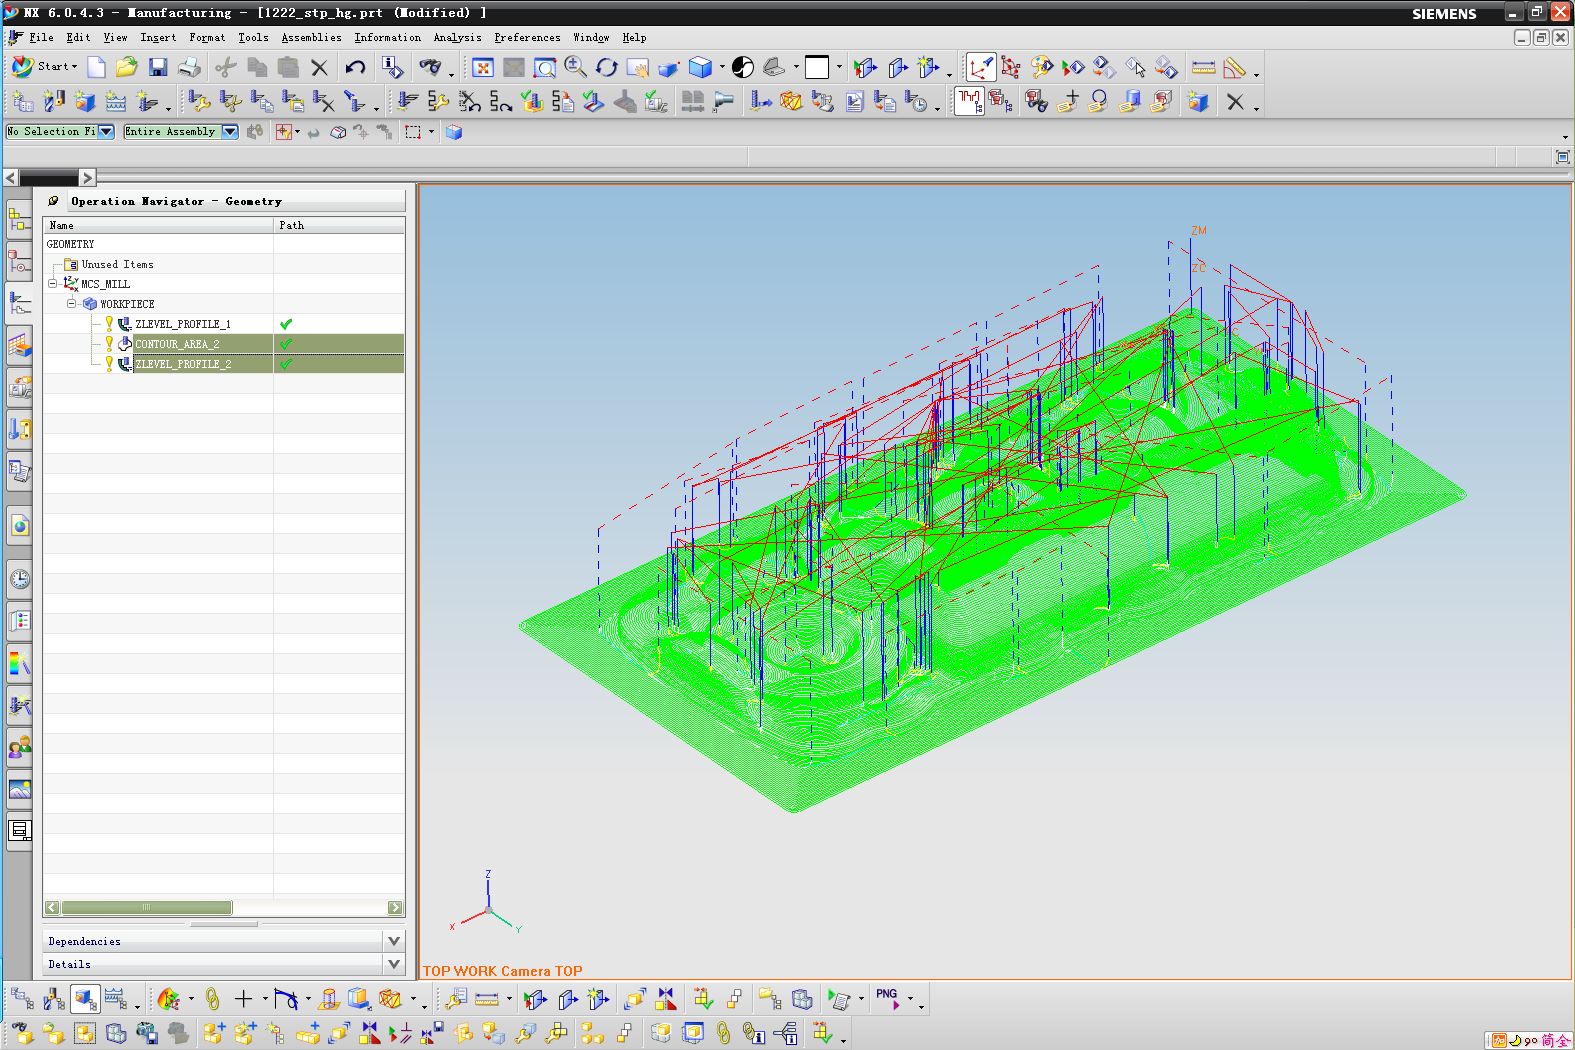
Task: Collapse the WORKPIECE tree node
Action: click(x=72, y=304)
